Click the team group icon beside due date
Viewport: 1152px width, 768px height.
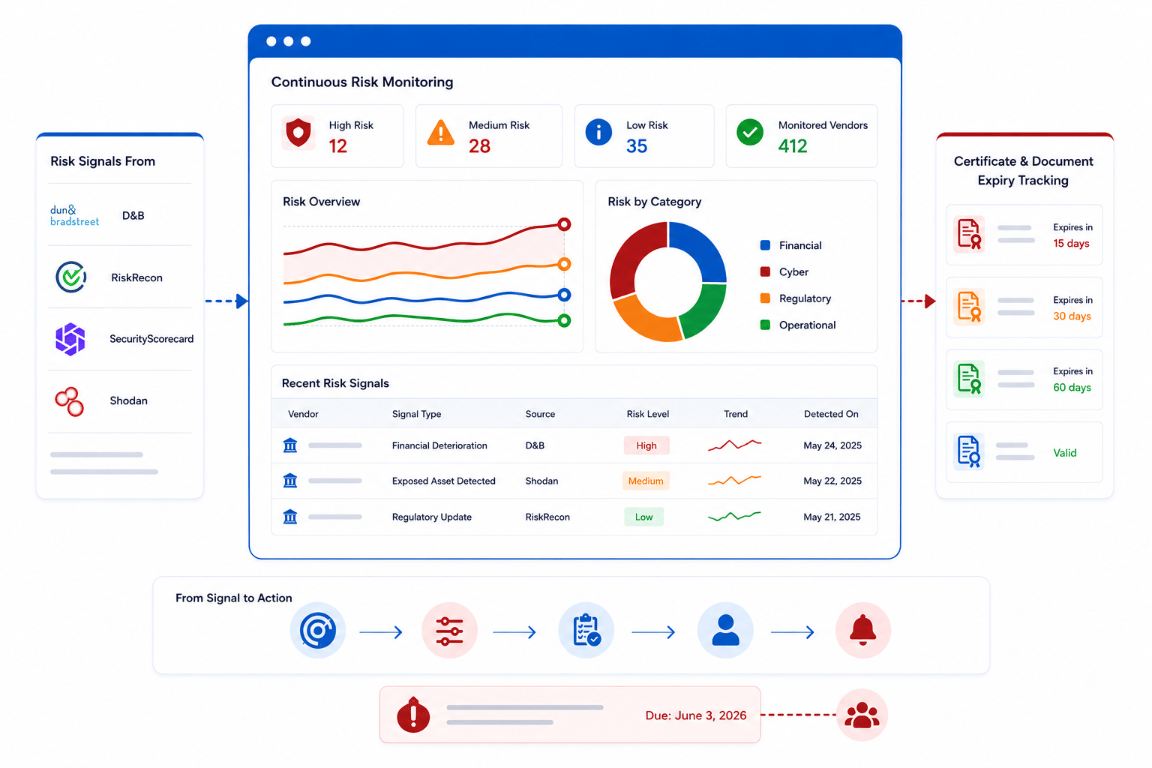(x=862, y=714)
